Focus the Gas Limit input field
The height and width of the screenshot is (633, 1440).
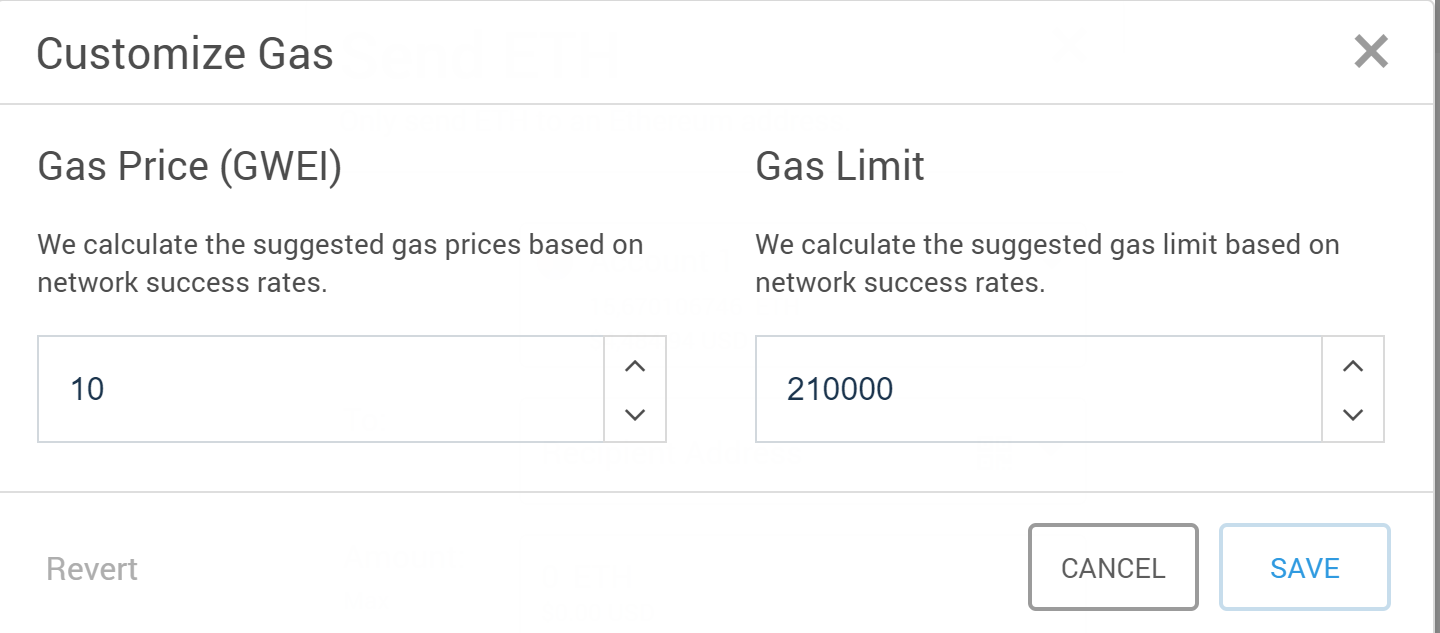coord(1038,389)
